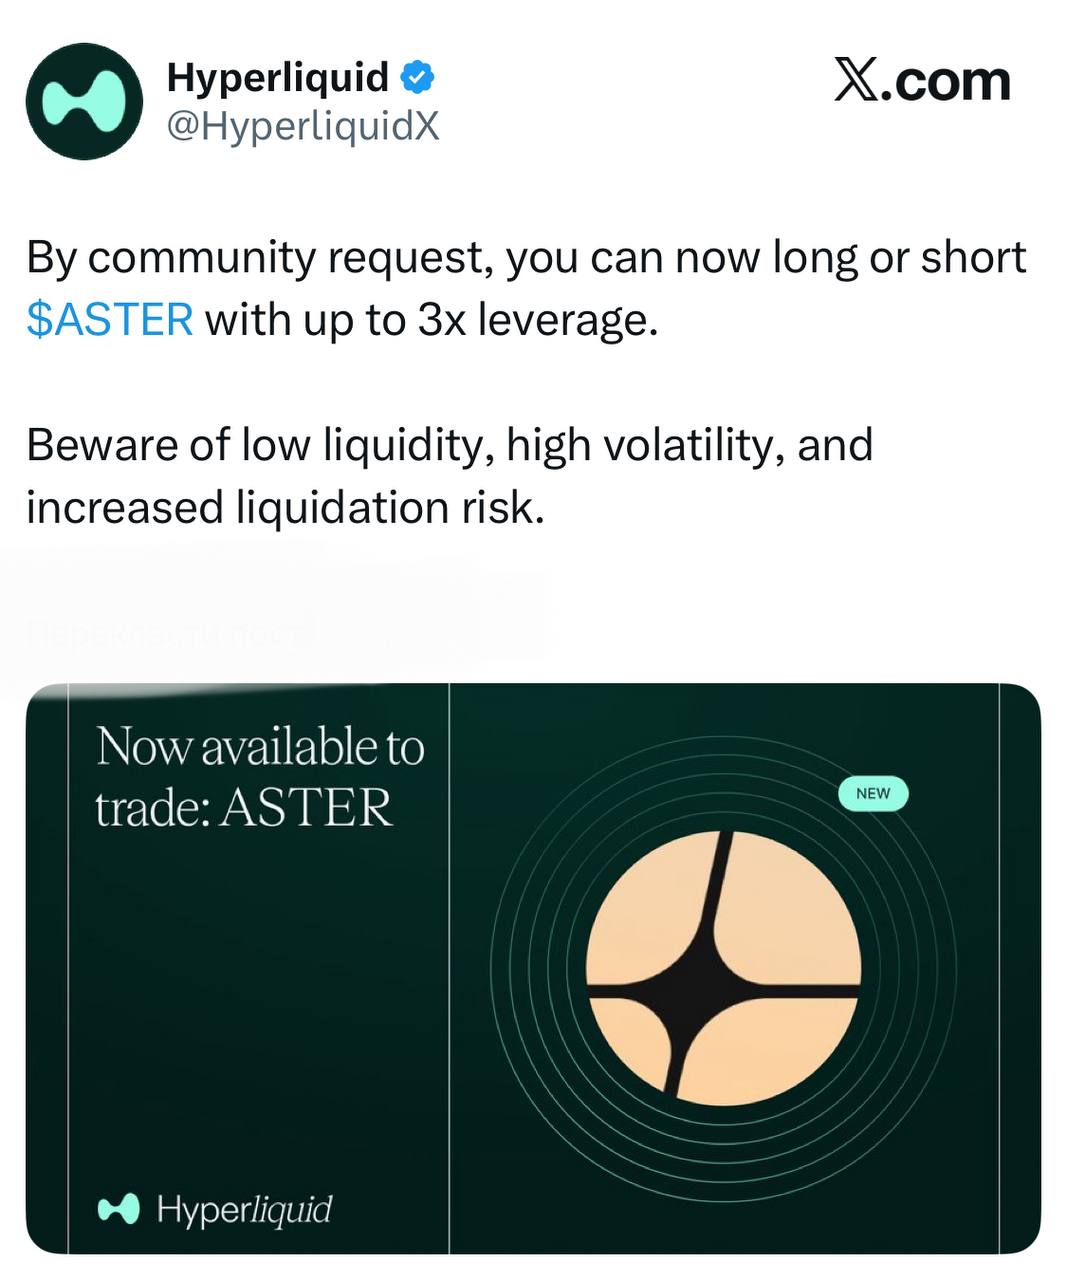Open the ASTER announcement image card
Image resolution: width=1067 pixels, height=1280 pixels.
[x=533, y=968]
